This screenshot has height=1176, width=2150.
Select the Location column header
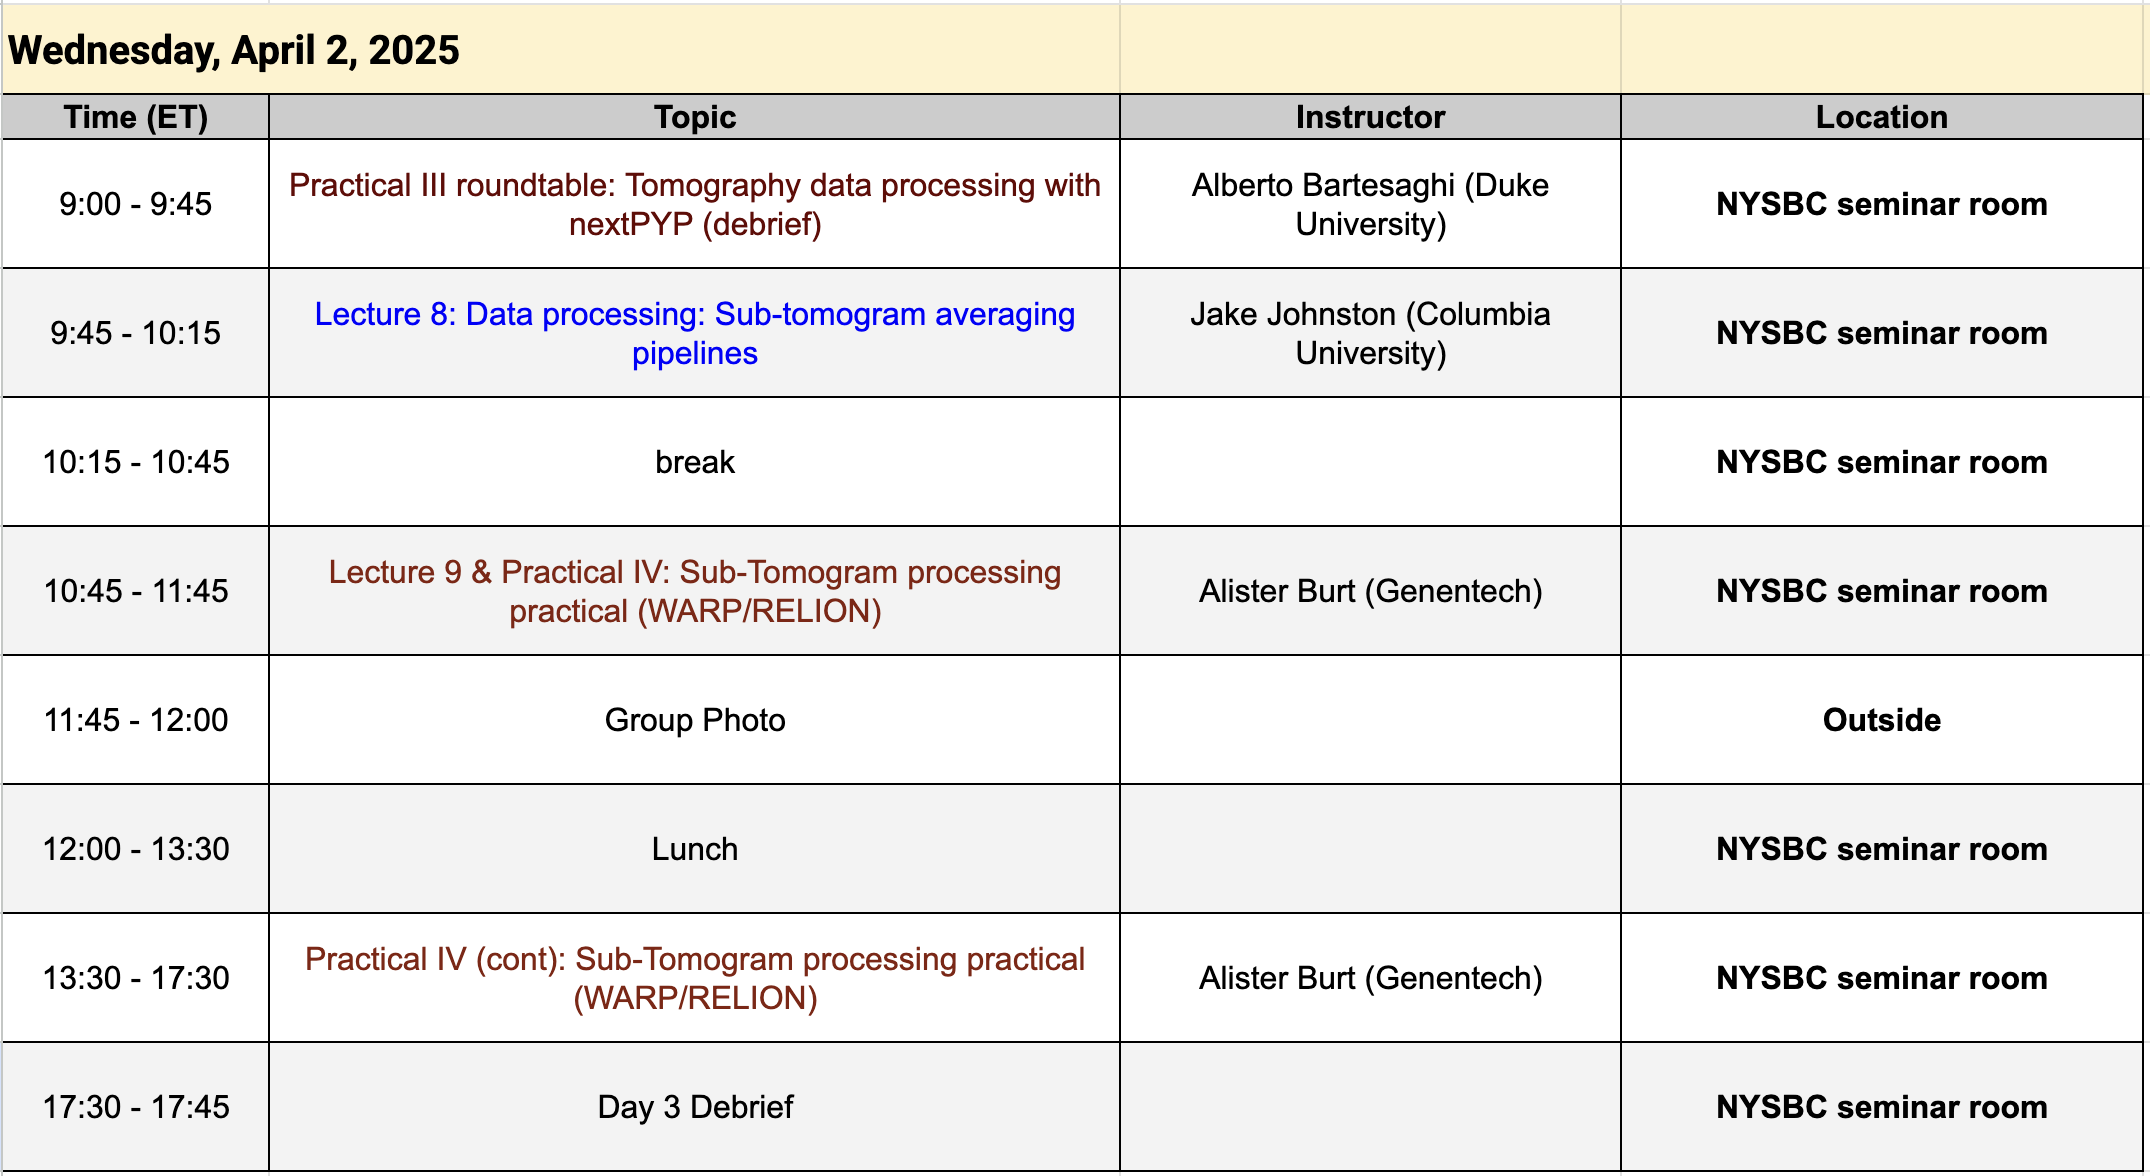(1882, 117)
